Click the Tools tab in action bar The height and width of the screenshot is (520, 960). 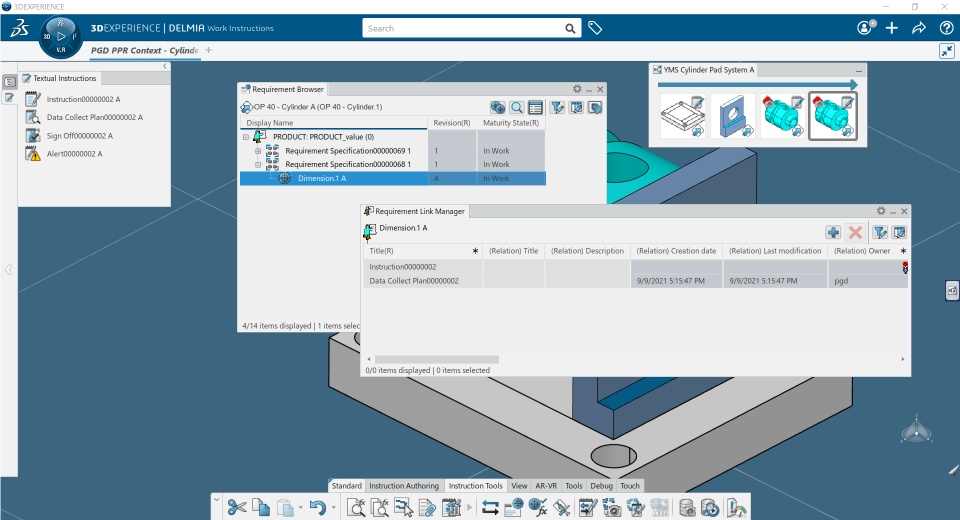(x=574, y=486)
